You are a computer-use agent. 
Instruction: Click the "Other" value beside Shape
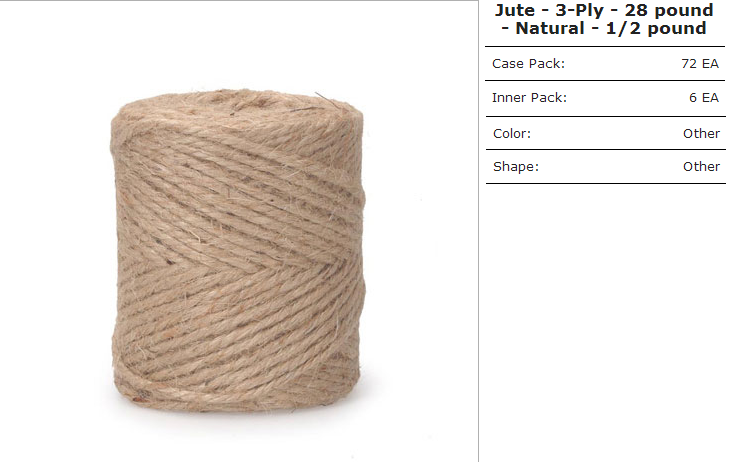point(701,167)
